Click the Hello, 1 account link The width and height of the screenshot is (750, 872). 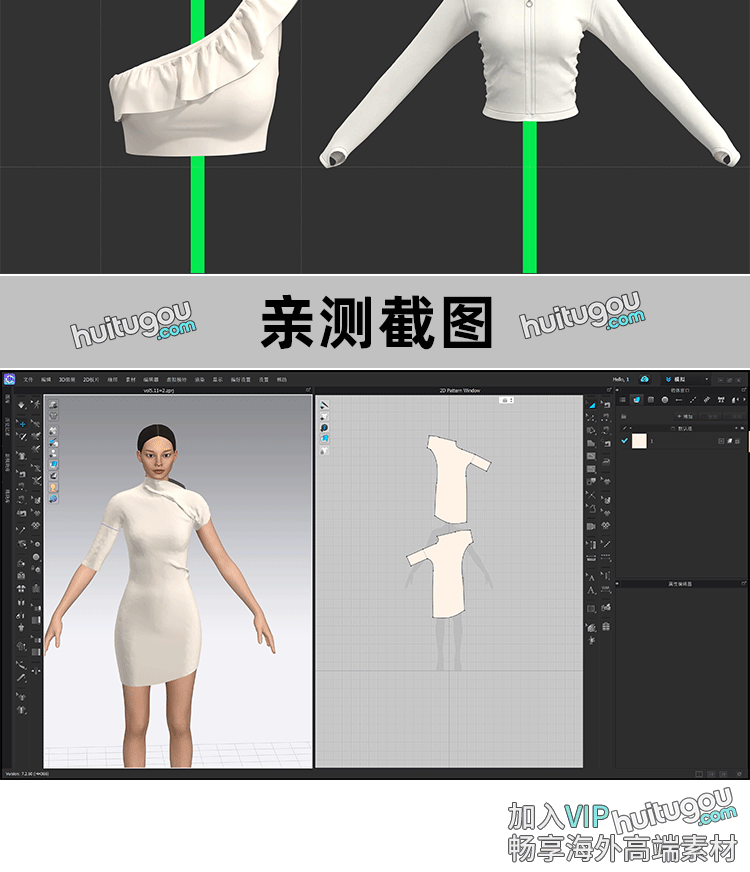(621, 379)
